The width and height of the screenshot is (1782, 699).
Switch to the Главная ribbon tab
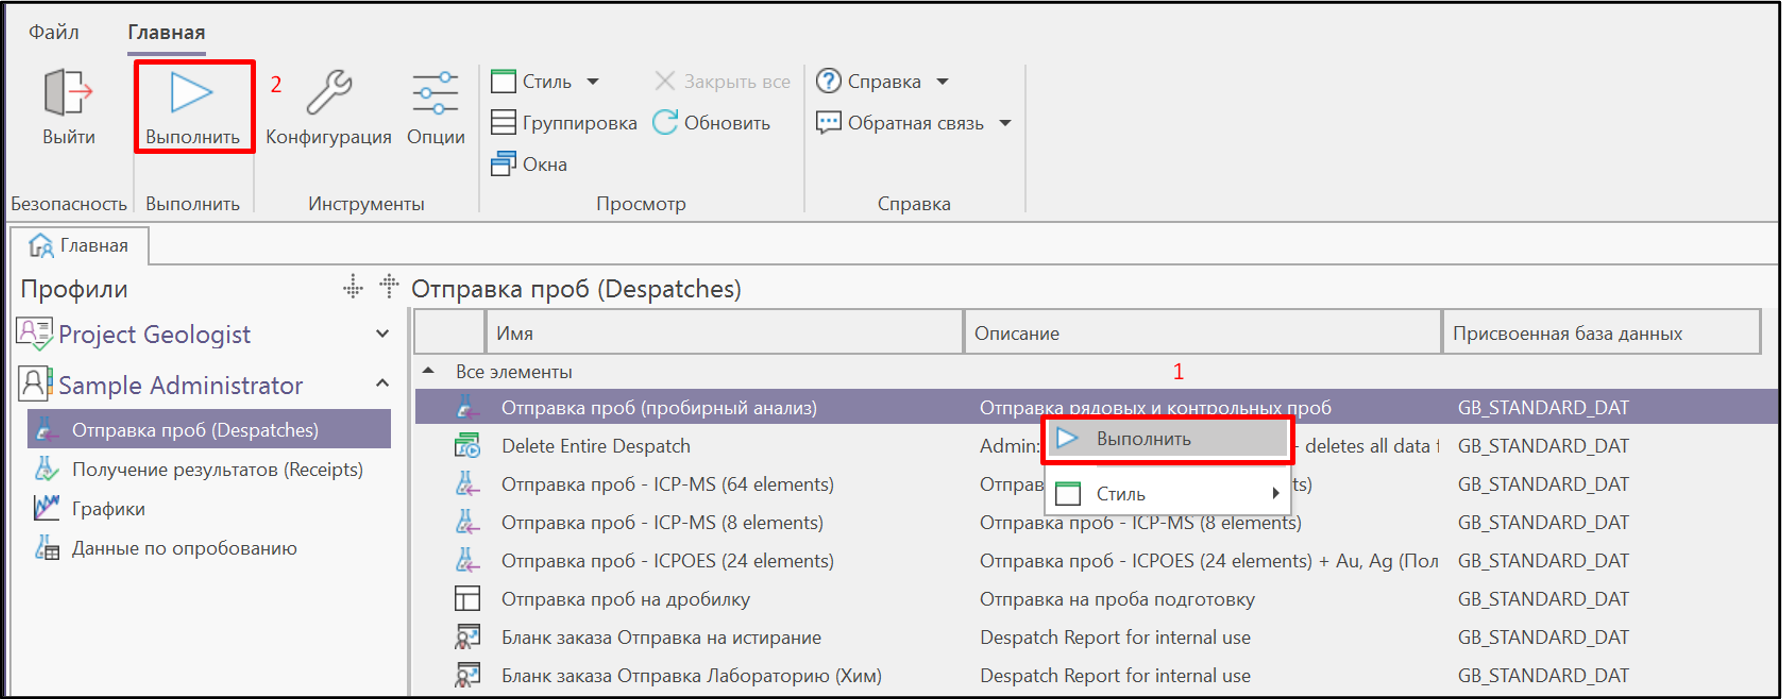[166, 32]
